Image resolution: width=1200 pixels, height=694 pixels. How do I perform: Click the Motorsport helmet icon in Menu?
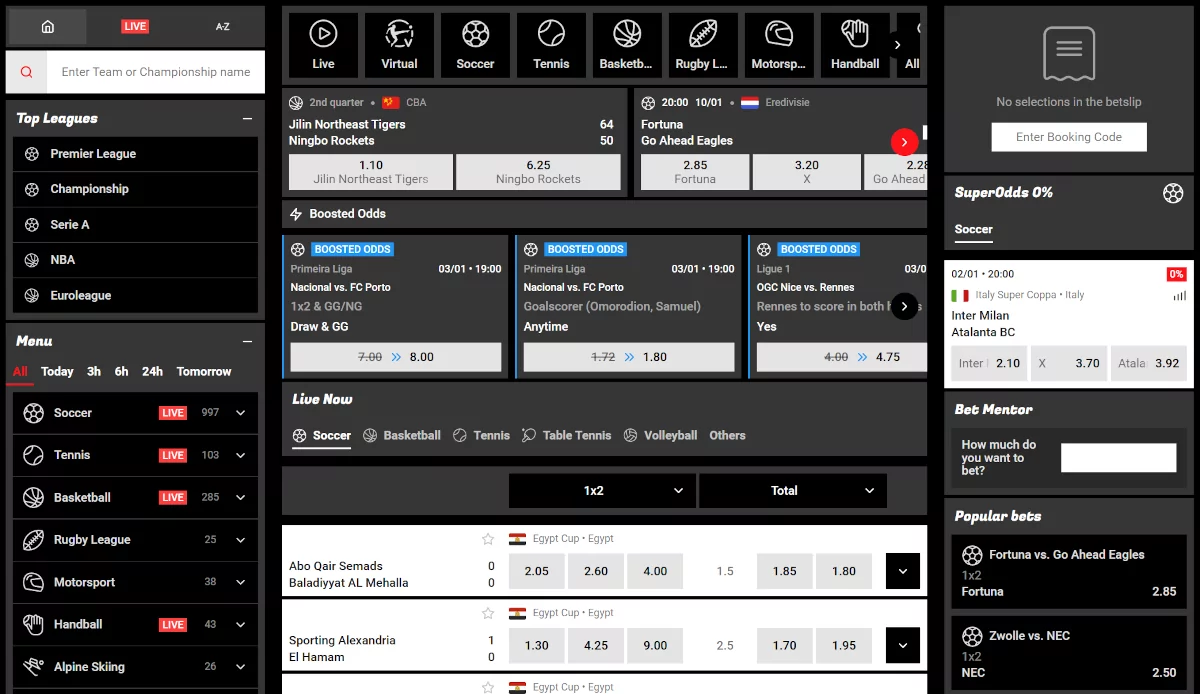tap(34, 582)
